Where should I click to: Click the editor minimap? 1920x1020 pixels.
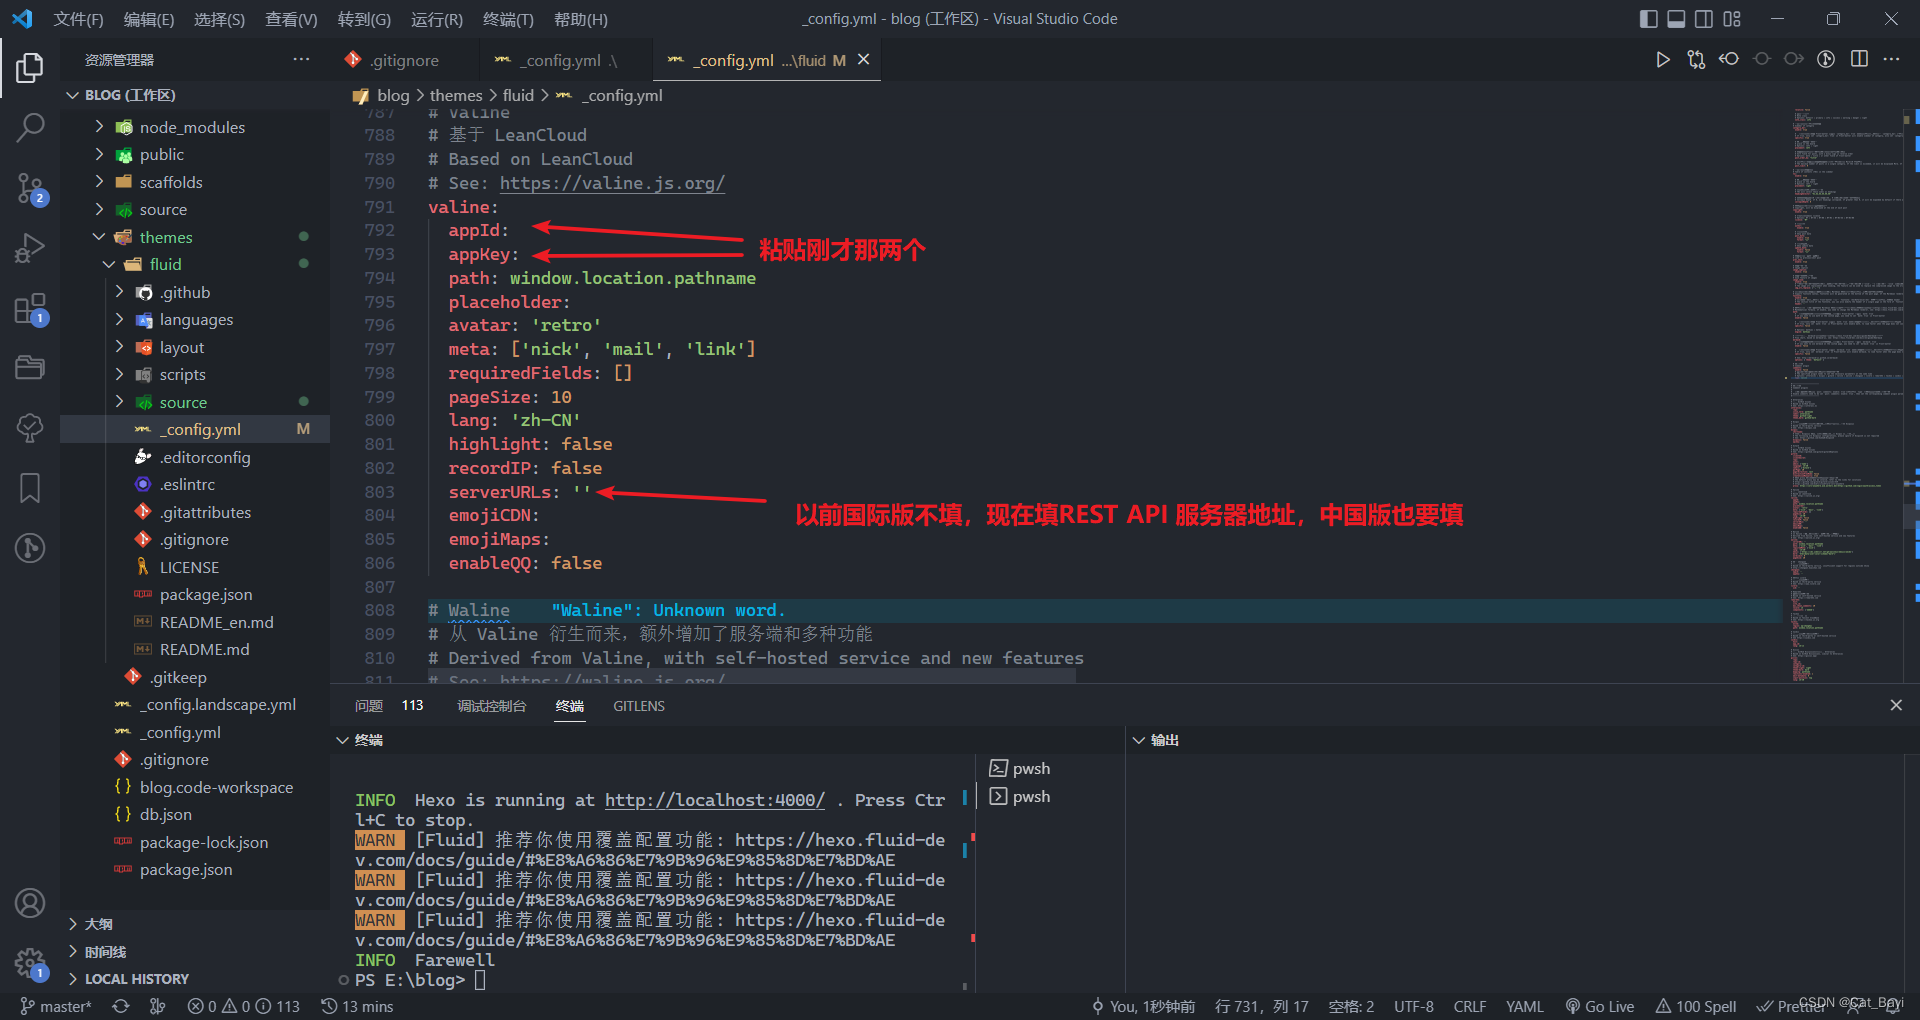[1847, 394]
